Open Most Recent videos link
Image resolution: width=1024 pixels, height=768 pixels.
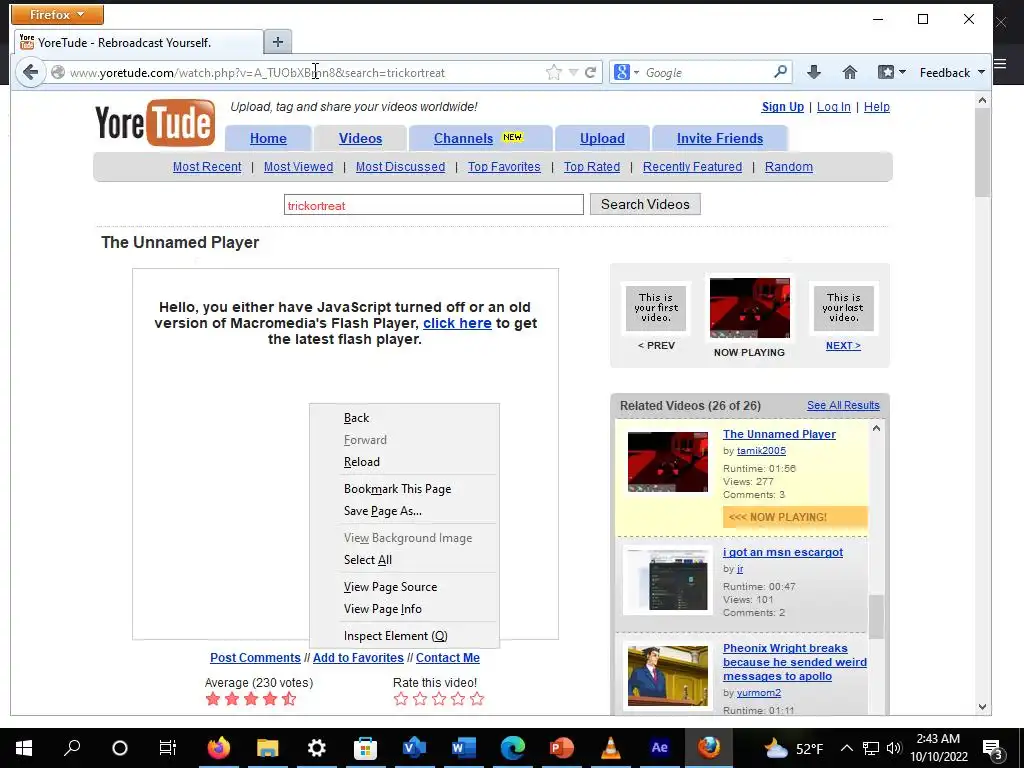tap(207, 167)
